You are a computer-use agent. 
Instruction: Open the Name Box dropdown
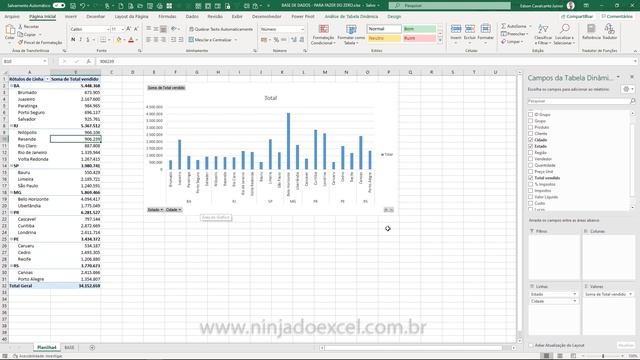[44, 61]
